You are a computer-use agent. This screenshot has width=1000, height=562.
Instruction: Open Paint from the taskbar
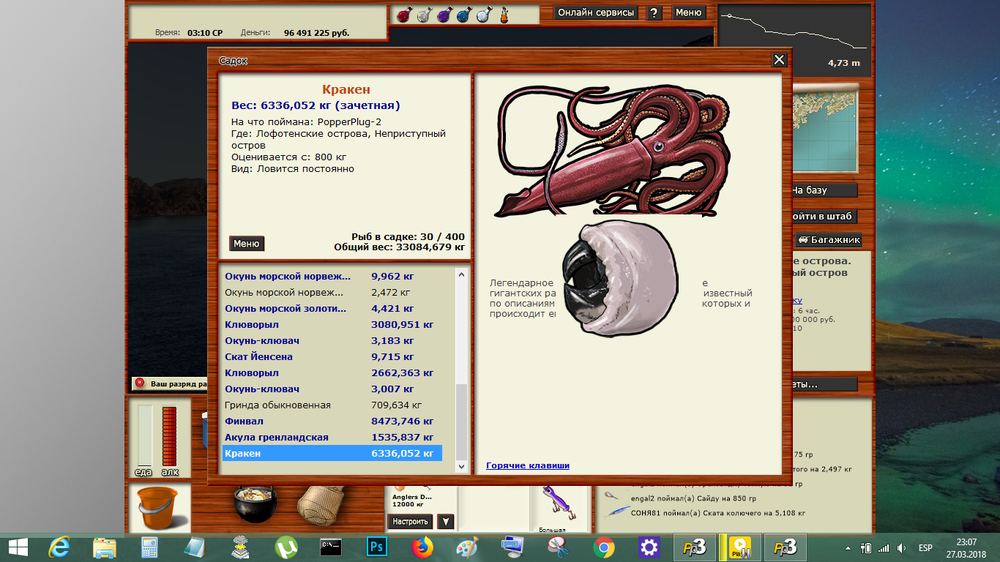coord(467,547)
